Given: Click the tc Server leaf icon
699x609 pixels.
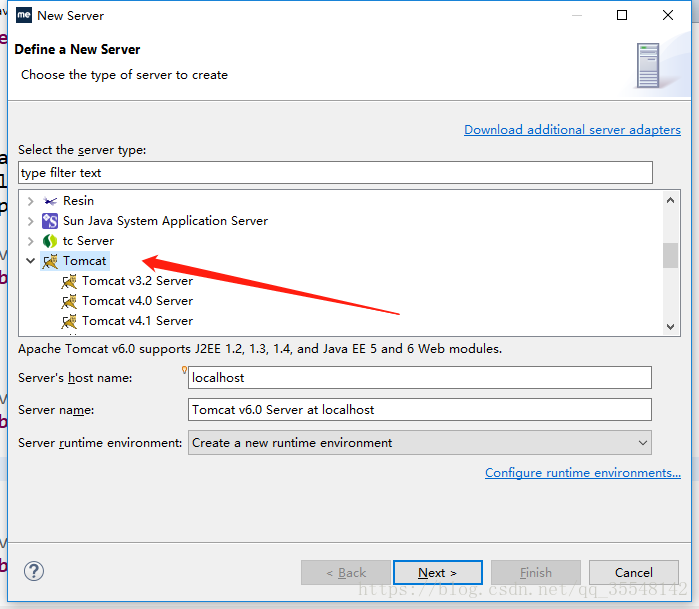Looking at the screenshot, I should click(x=50, y=241).
